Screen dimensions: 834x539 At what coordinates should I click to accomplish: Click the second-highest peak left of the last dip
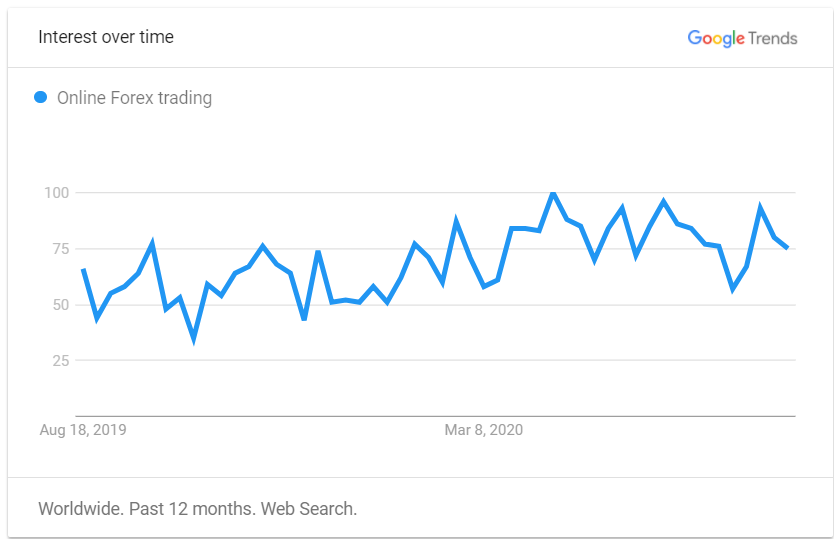tap(663, 202)
